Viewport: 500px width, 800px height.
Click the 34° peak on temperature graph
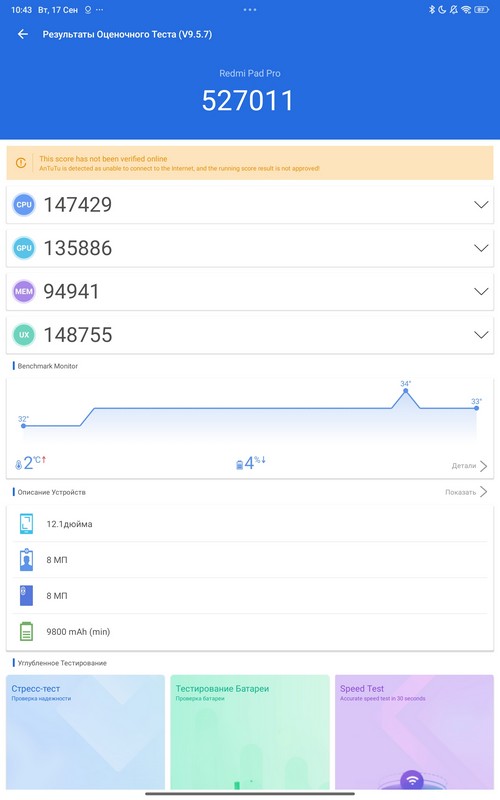click(406, 391)
